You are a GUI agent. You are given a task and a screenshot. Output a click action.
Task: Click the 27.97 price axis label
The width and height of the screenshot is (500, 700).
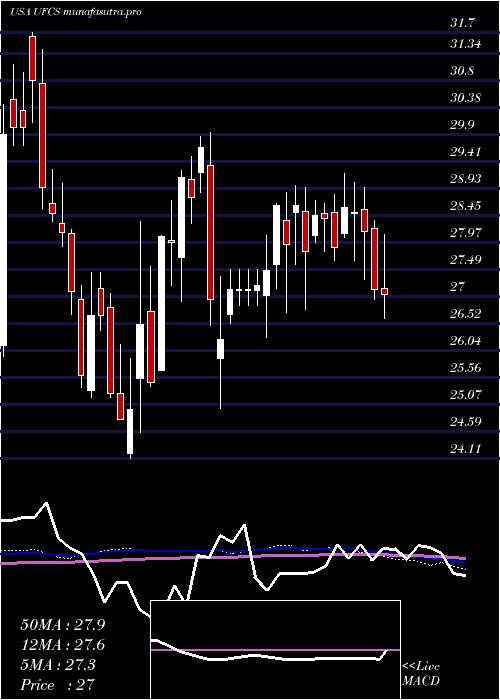[x=466, y=233]
